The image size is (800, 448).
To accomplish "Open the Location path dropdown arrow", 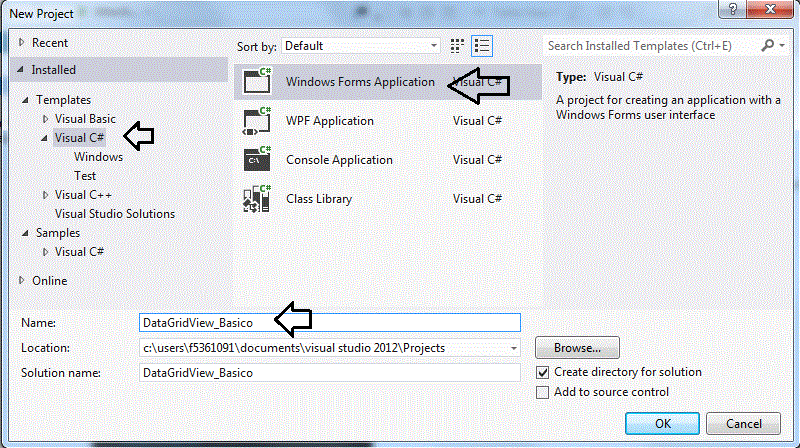I will pyautogui.click(x=513, y=348).
